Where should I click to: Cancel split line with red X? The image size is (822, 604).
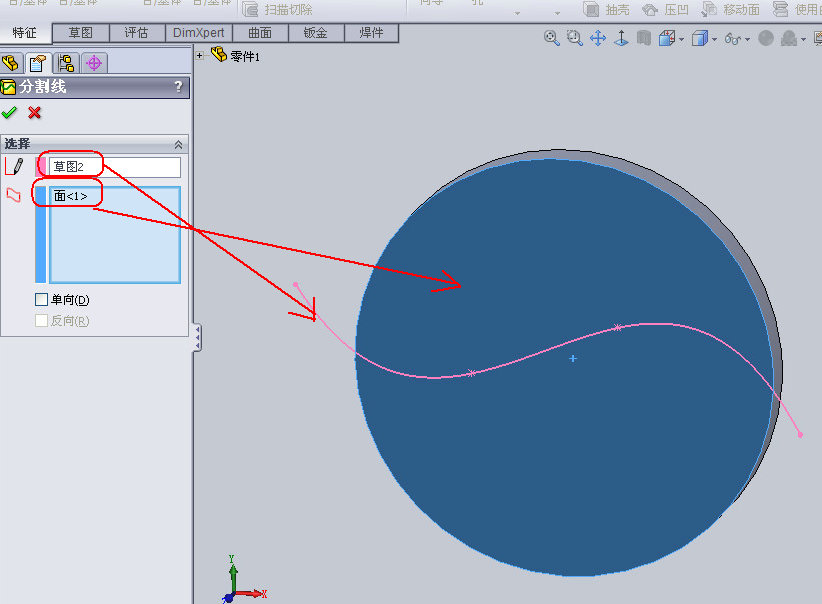[x=35, y=112]
